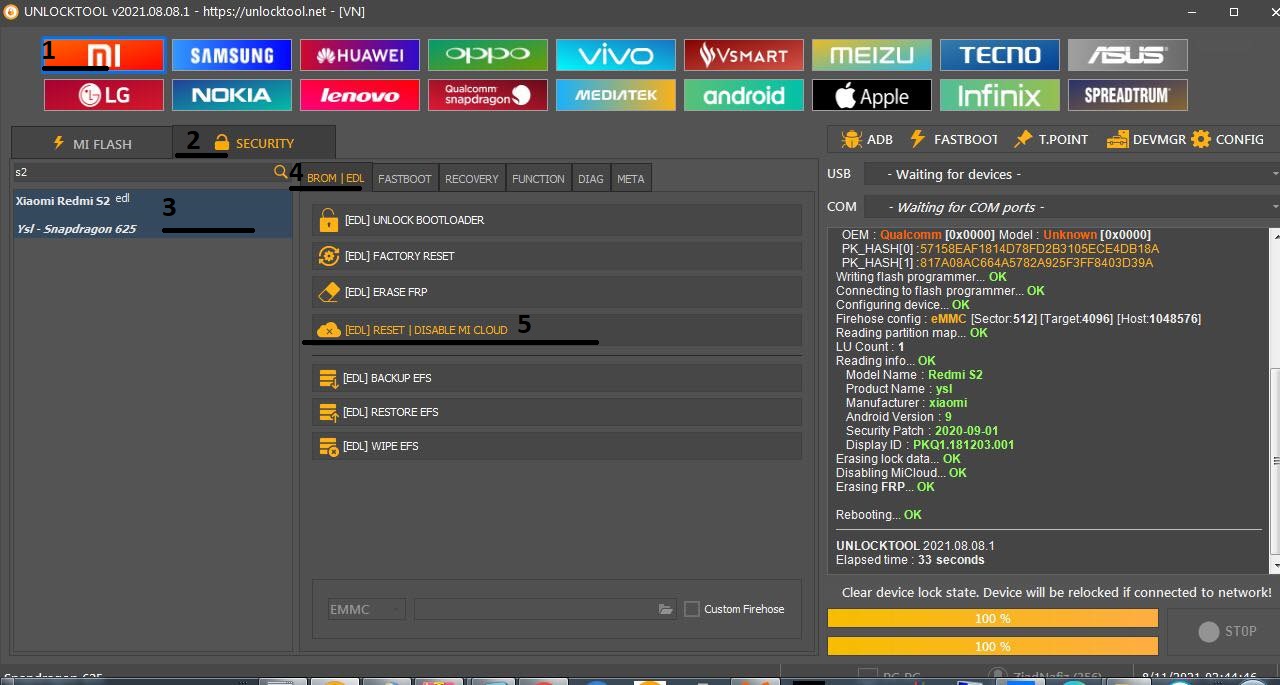The width and height of the screenshot is (1280, 685).
Task: Select the Lenovo brand tile
Action: point(360,95)
